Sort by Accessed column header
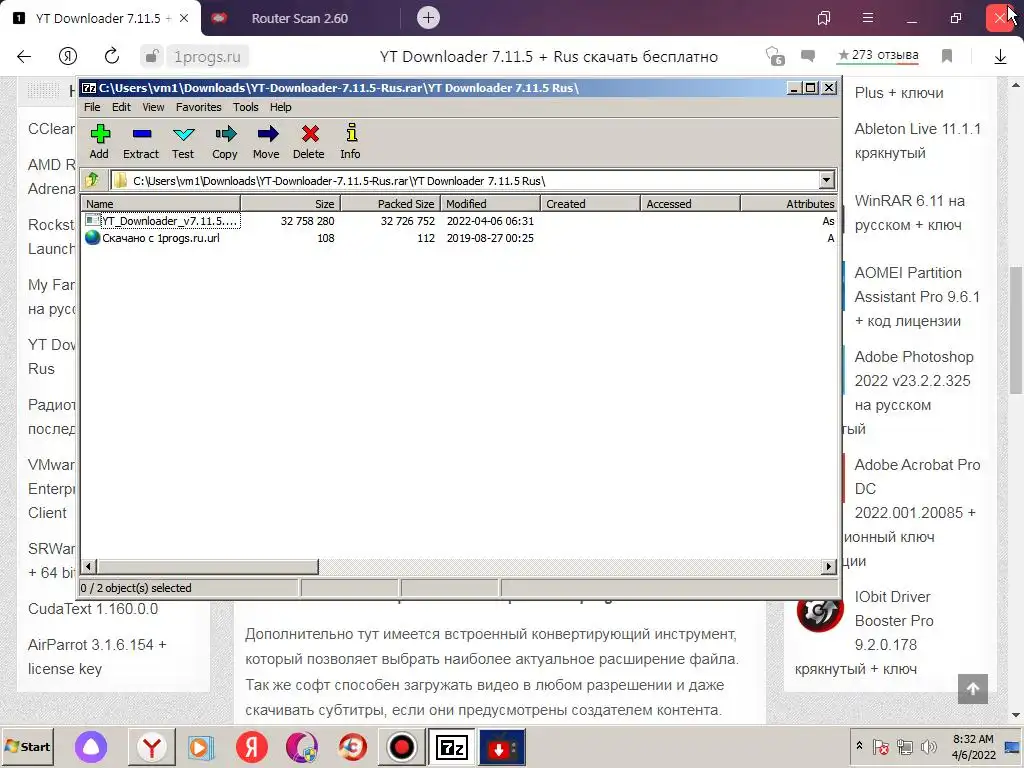1024x768 pixels. pyautogui.click(x=690, y=204)
